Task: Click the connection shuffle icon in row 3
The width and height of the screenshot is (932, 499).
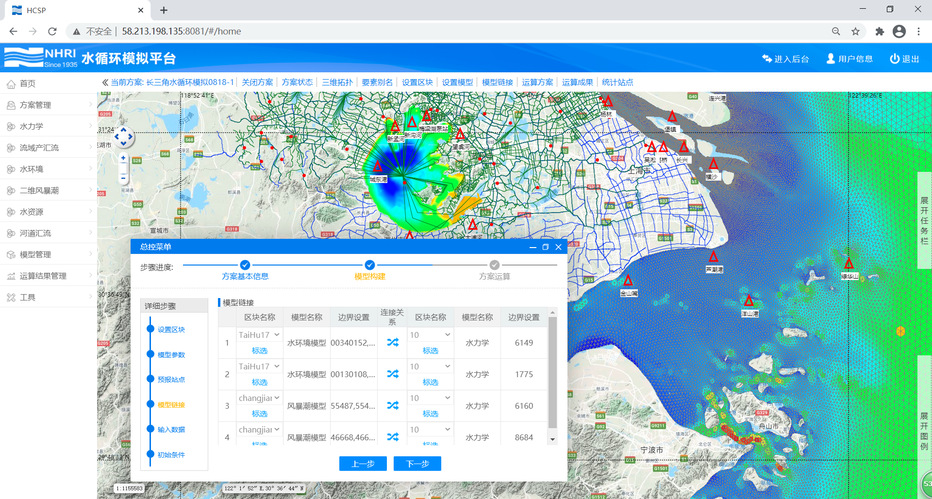Action: click(x=392, y=405)
